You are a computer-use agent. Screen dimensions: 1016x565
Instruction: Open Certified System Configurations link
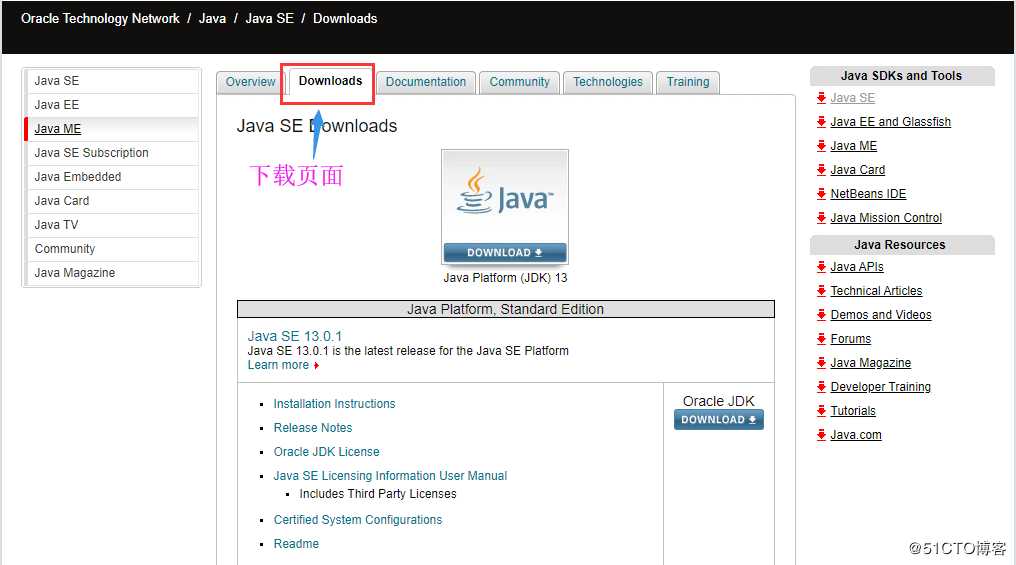click(358, 520)
